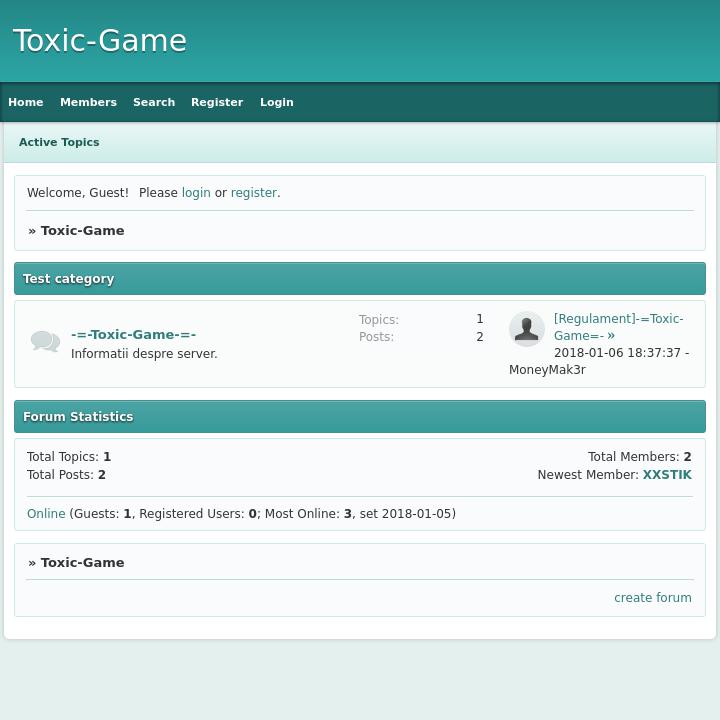Open the [Regulament]-=Toxic-Game=- topic

pos(618,319)
